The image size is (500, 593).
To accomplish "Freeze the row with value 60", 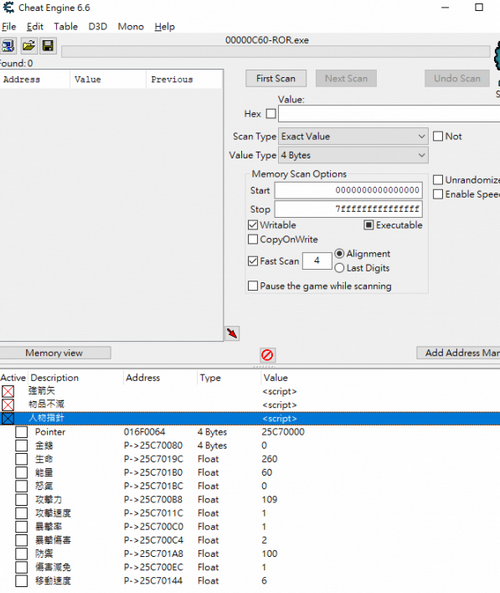I will pos(22,473).
